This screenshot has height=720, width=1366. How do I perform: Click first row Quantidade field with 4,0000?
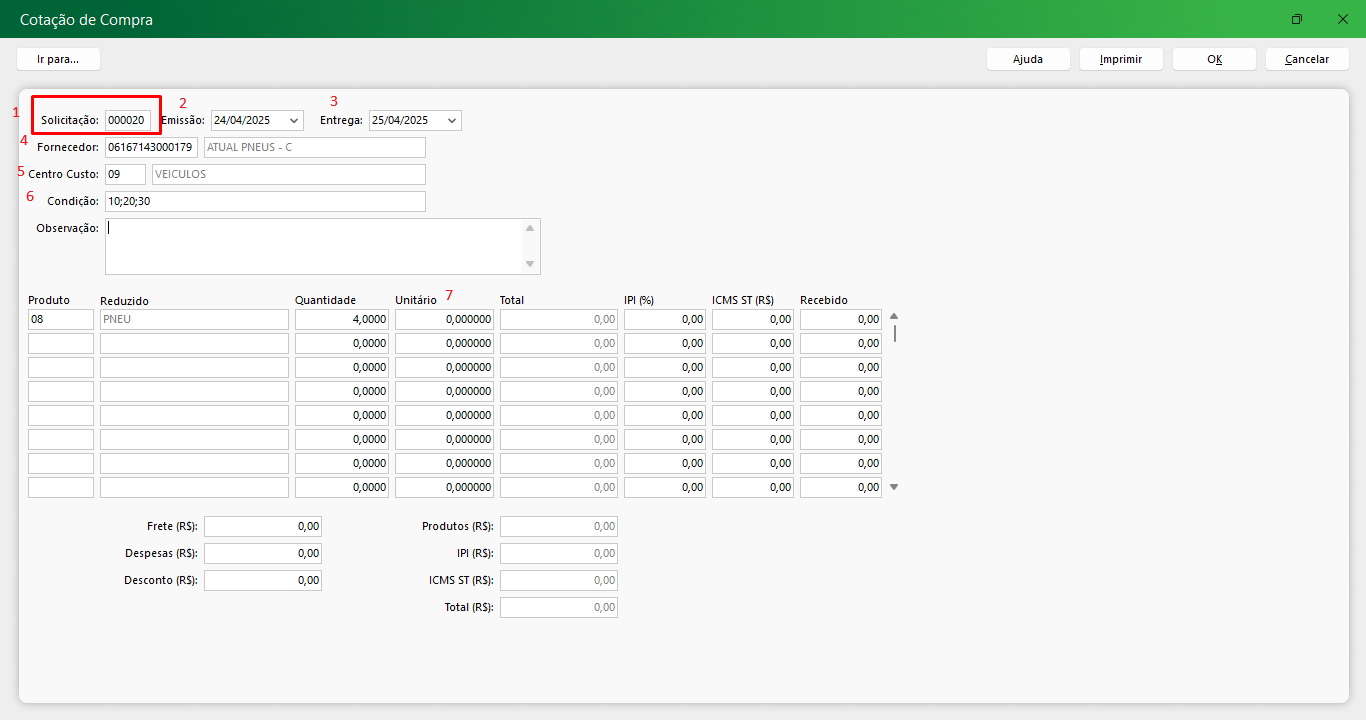341,319
